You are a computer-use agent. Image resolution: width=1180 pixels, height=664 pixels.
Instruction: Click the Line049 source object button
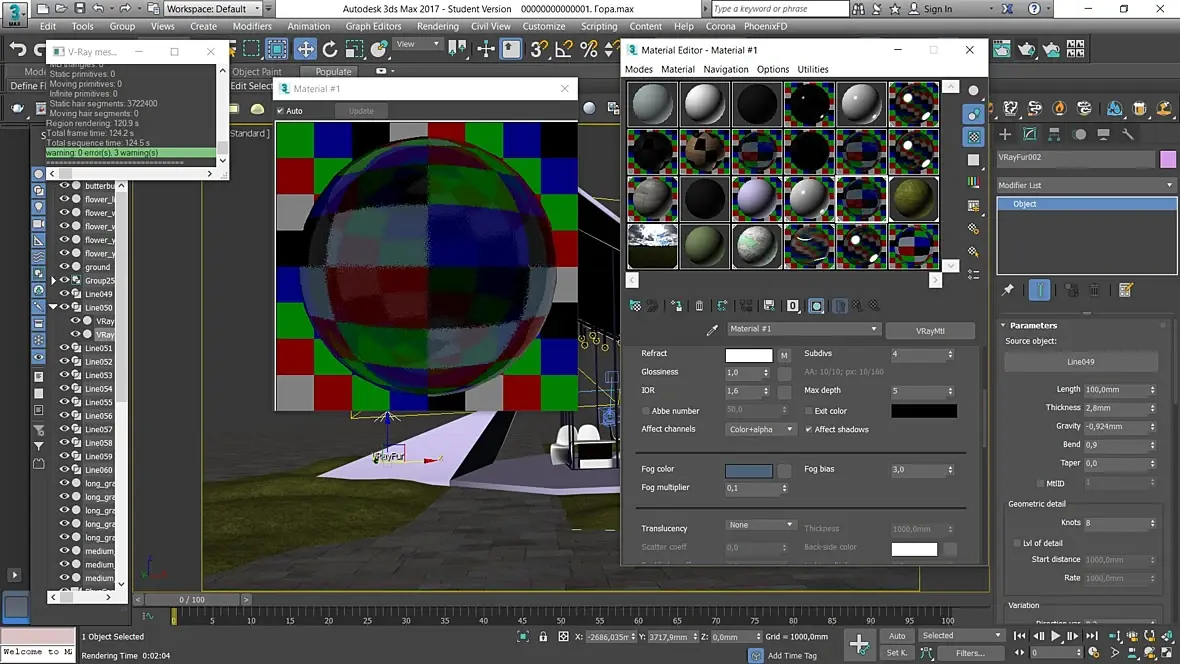pos(1080,362)
